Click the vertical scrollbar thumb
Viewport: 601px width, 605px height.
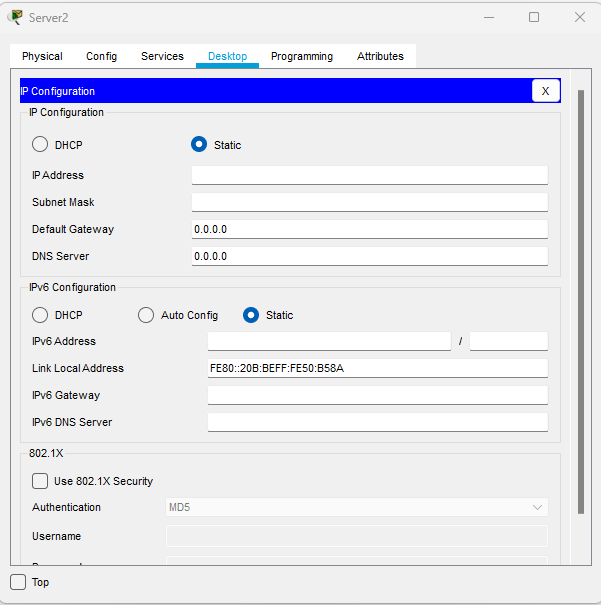tap(581, 302)
